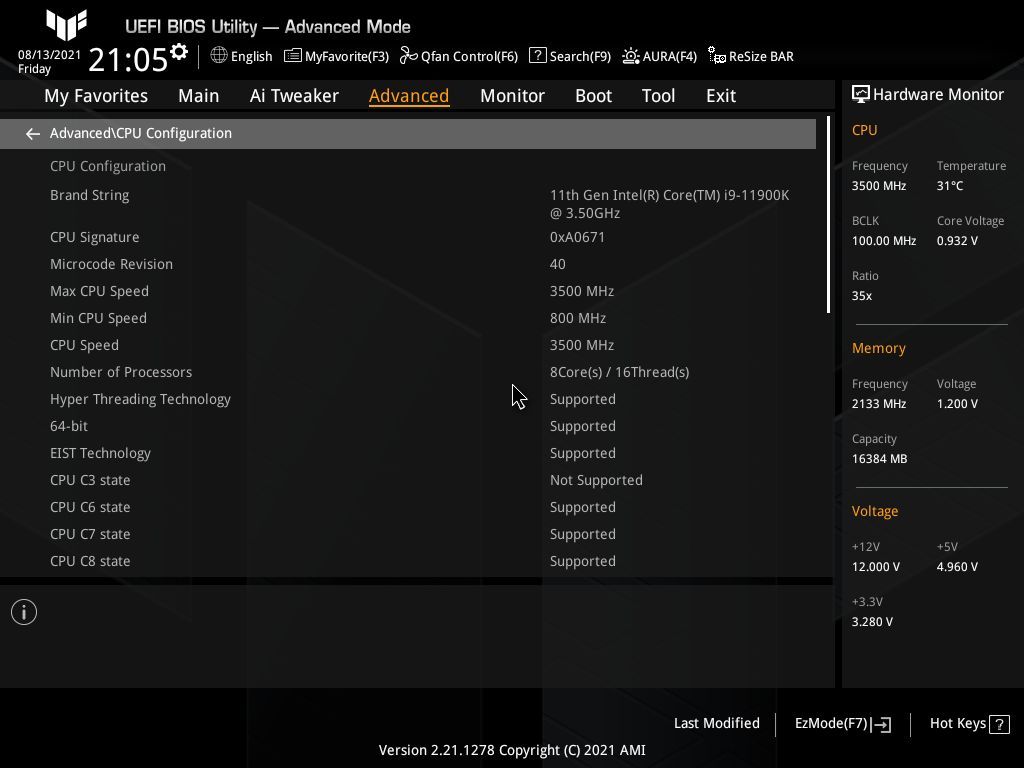This screenshot has width=1024, height=768.
Task: Select Hyper Threading Technology row
Action: 408,399
